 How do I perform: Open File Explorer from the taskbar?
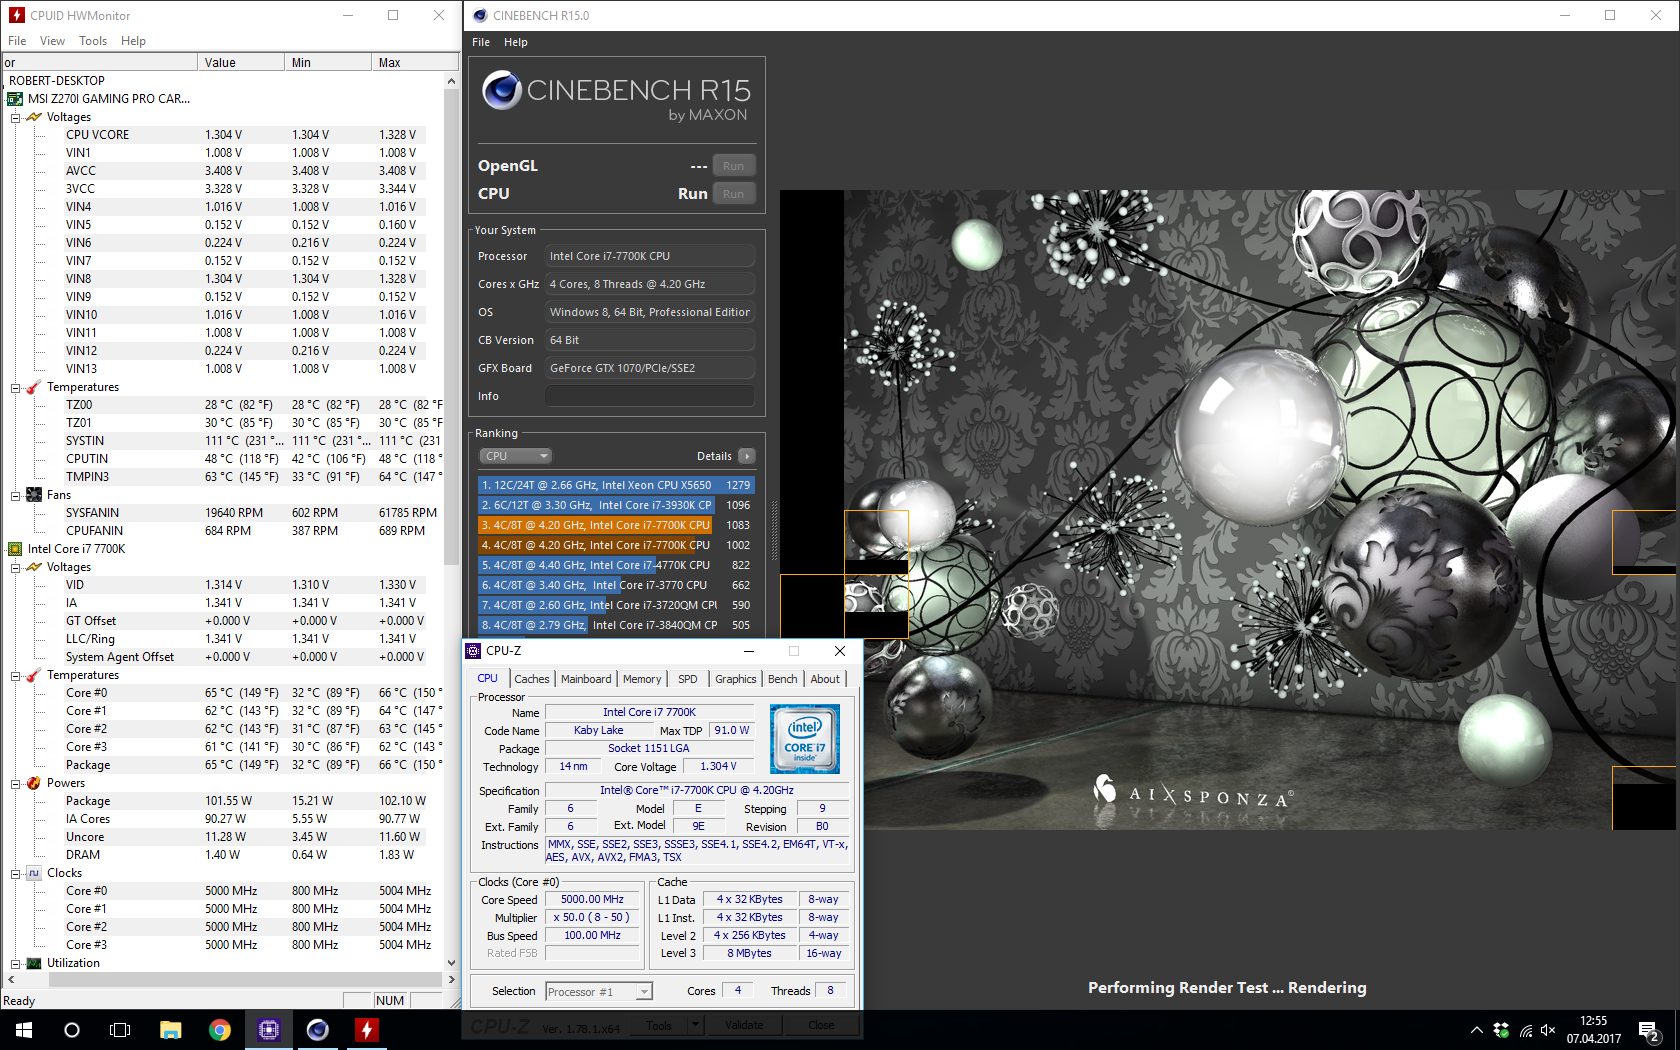click(171, 1030)
